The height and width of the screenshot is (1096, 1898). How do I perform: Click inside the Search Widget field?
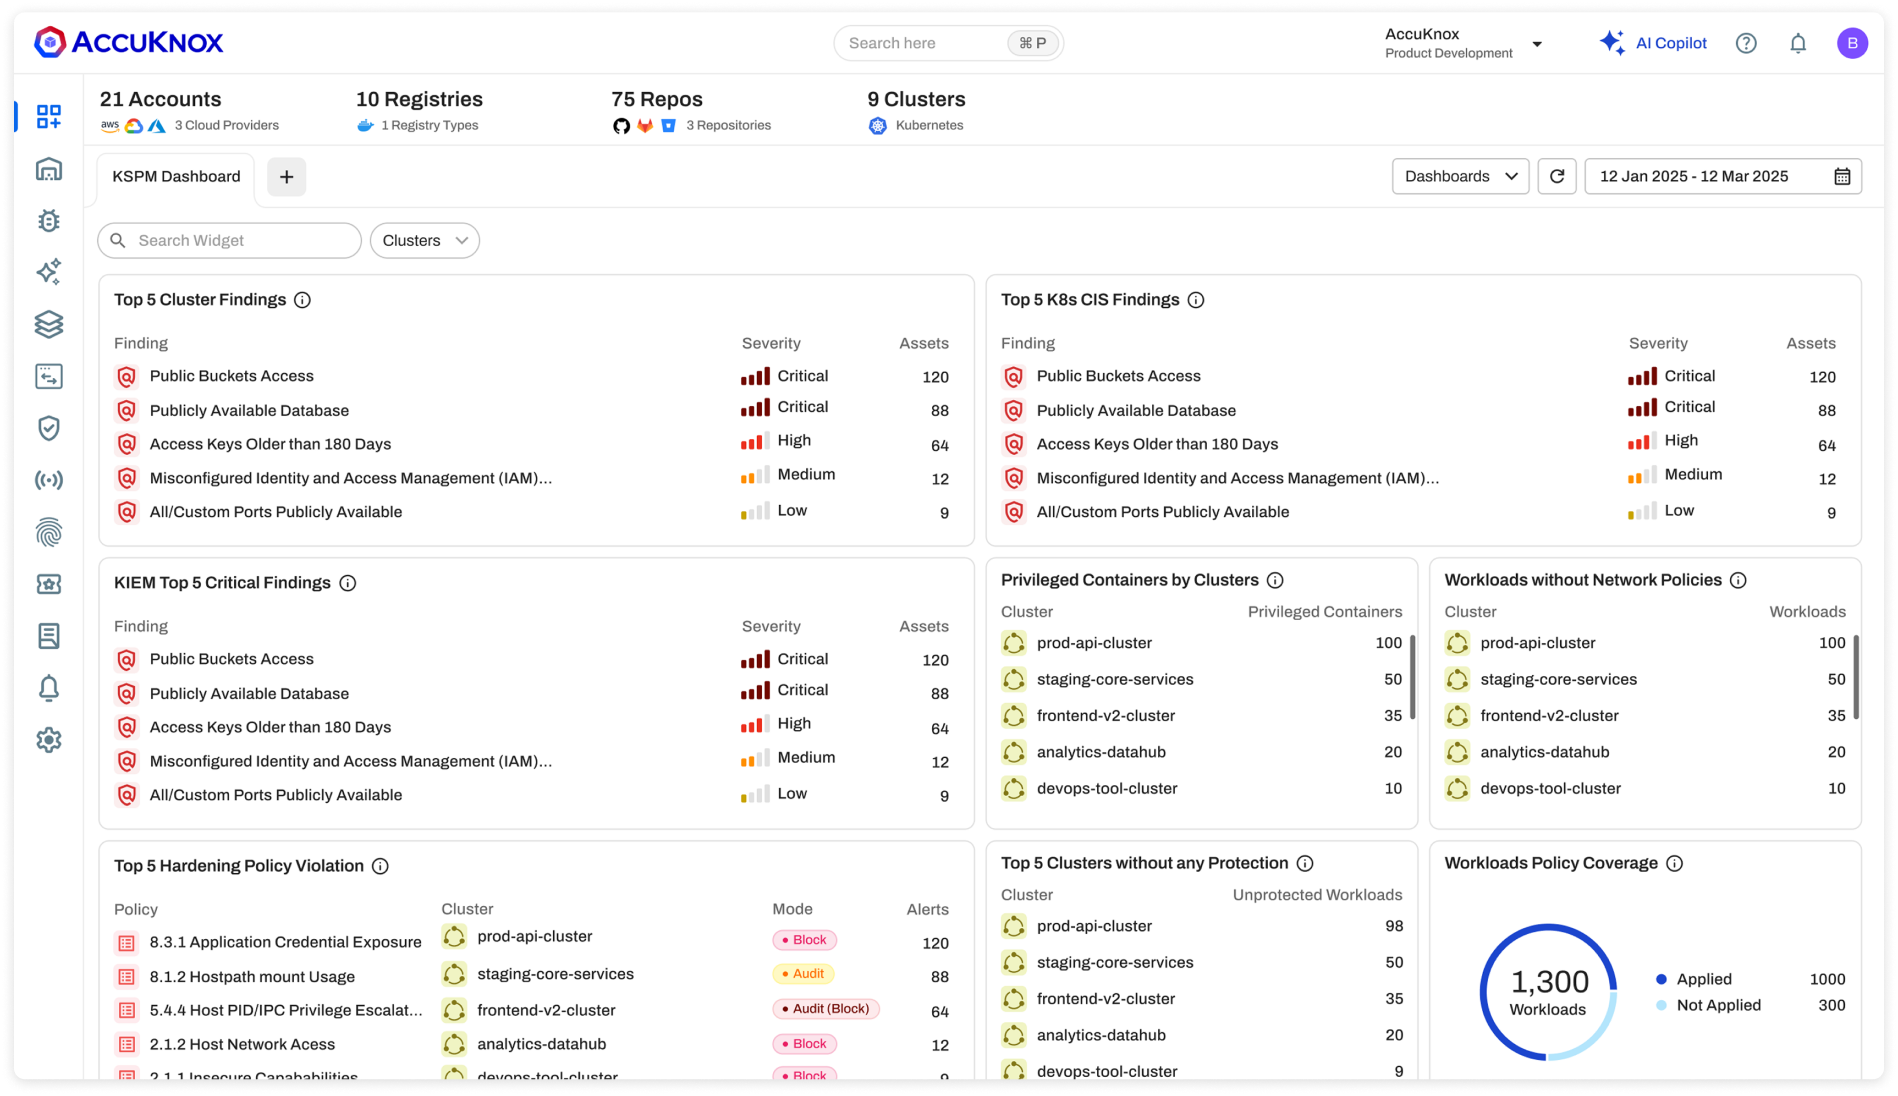click(228, 240)
